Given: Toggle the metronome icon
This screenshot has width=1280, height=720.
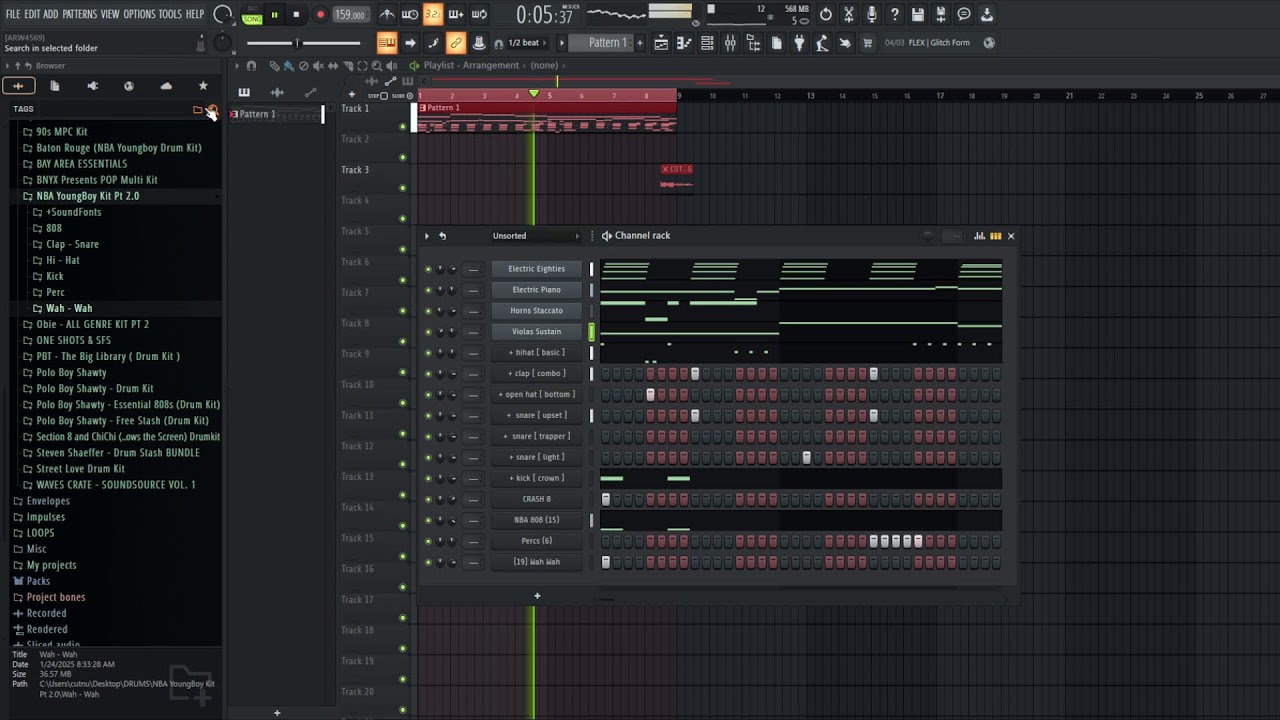Looking at the screenshot, I should (387, 14).
